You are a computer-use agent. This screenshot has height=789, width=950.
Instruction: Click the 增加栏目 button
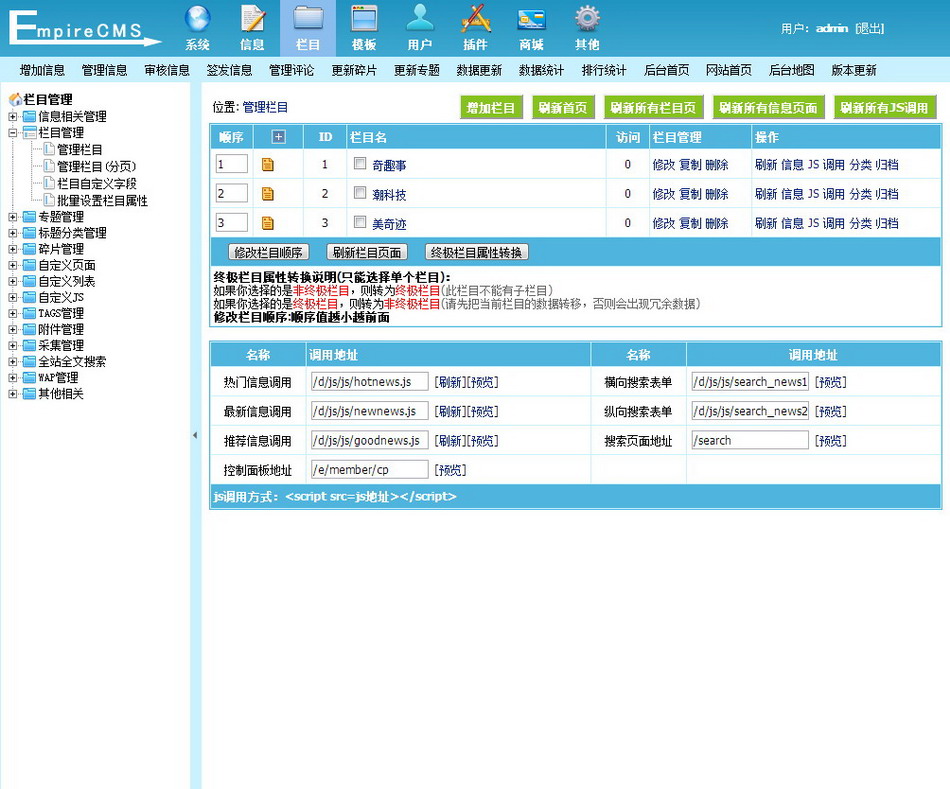[491, 108]
